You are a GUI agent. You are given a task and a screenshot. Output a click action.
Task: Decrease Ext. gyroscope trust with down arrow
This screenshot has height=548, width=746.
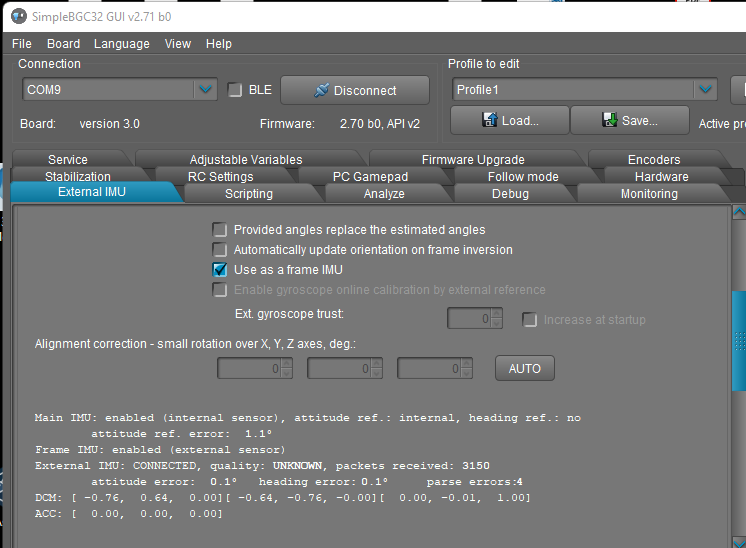(497, 323)
